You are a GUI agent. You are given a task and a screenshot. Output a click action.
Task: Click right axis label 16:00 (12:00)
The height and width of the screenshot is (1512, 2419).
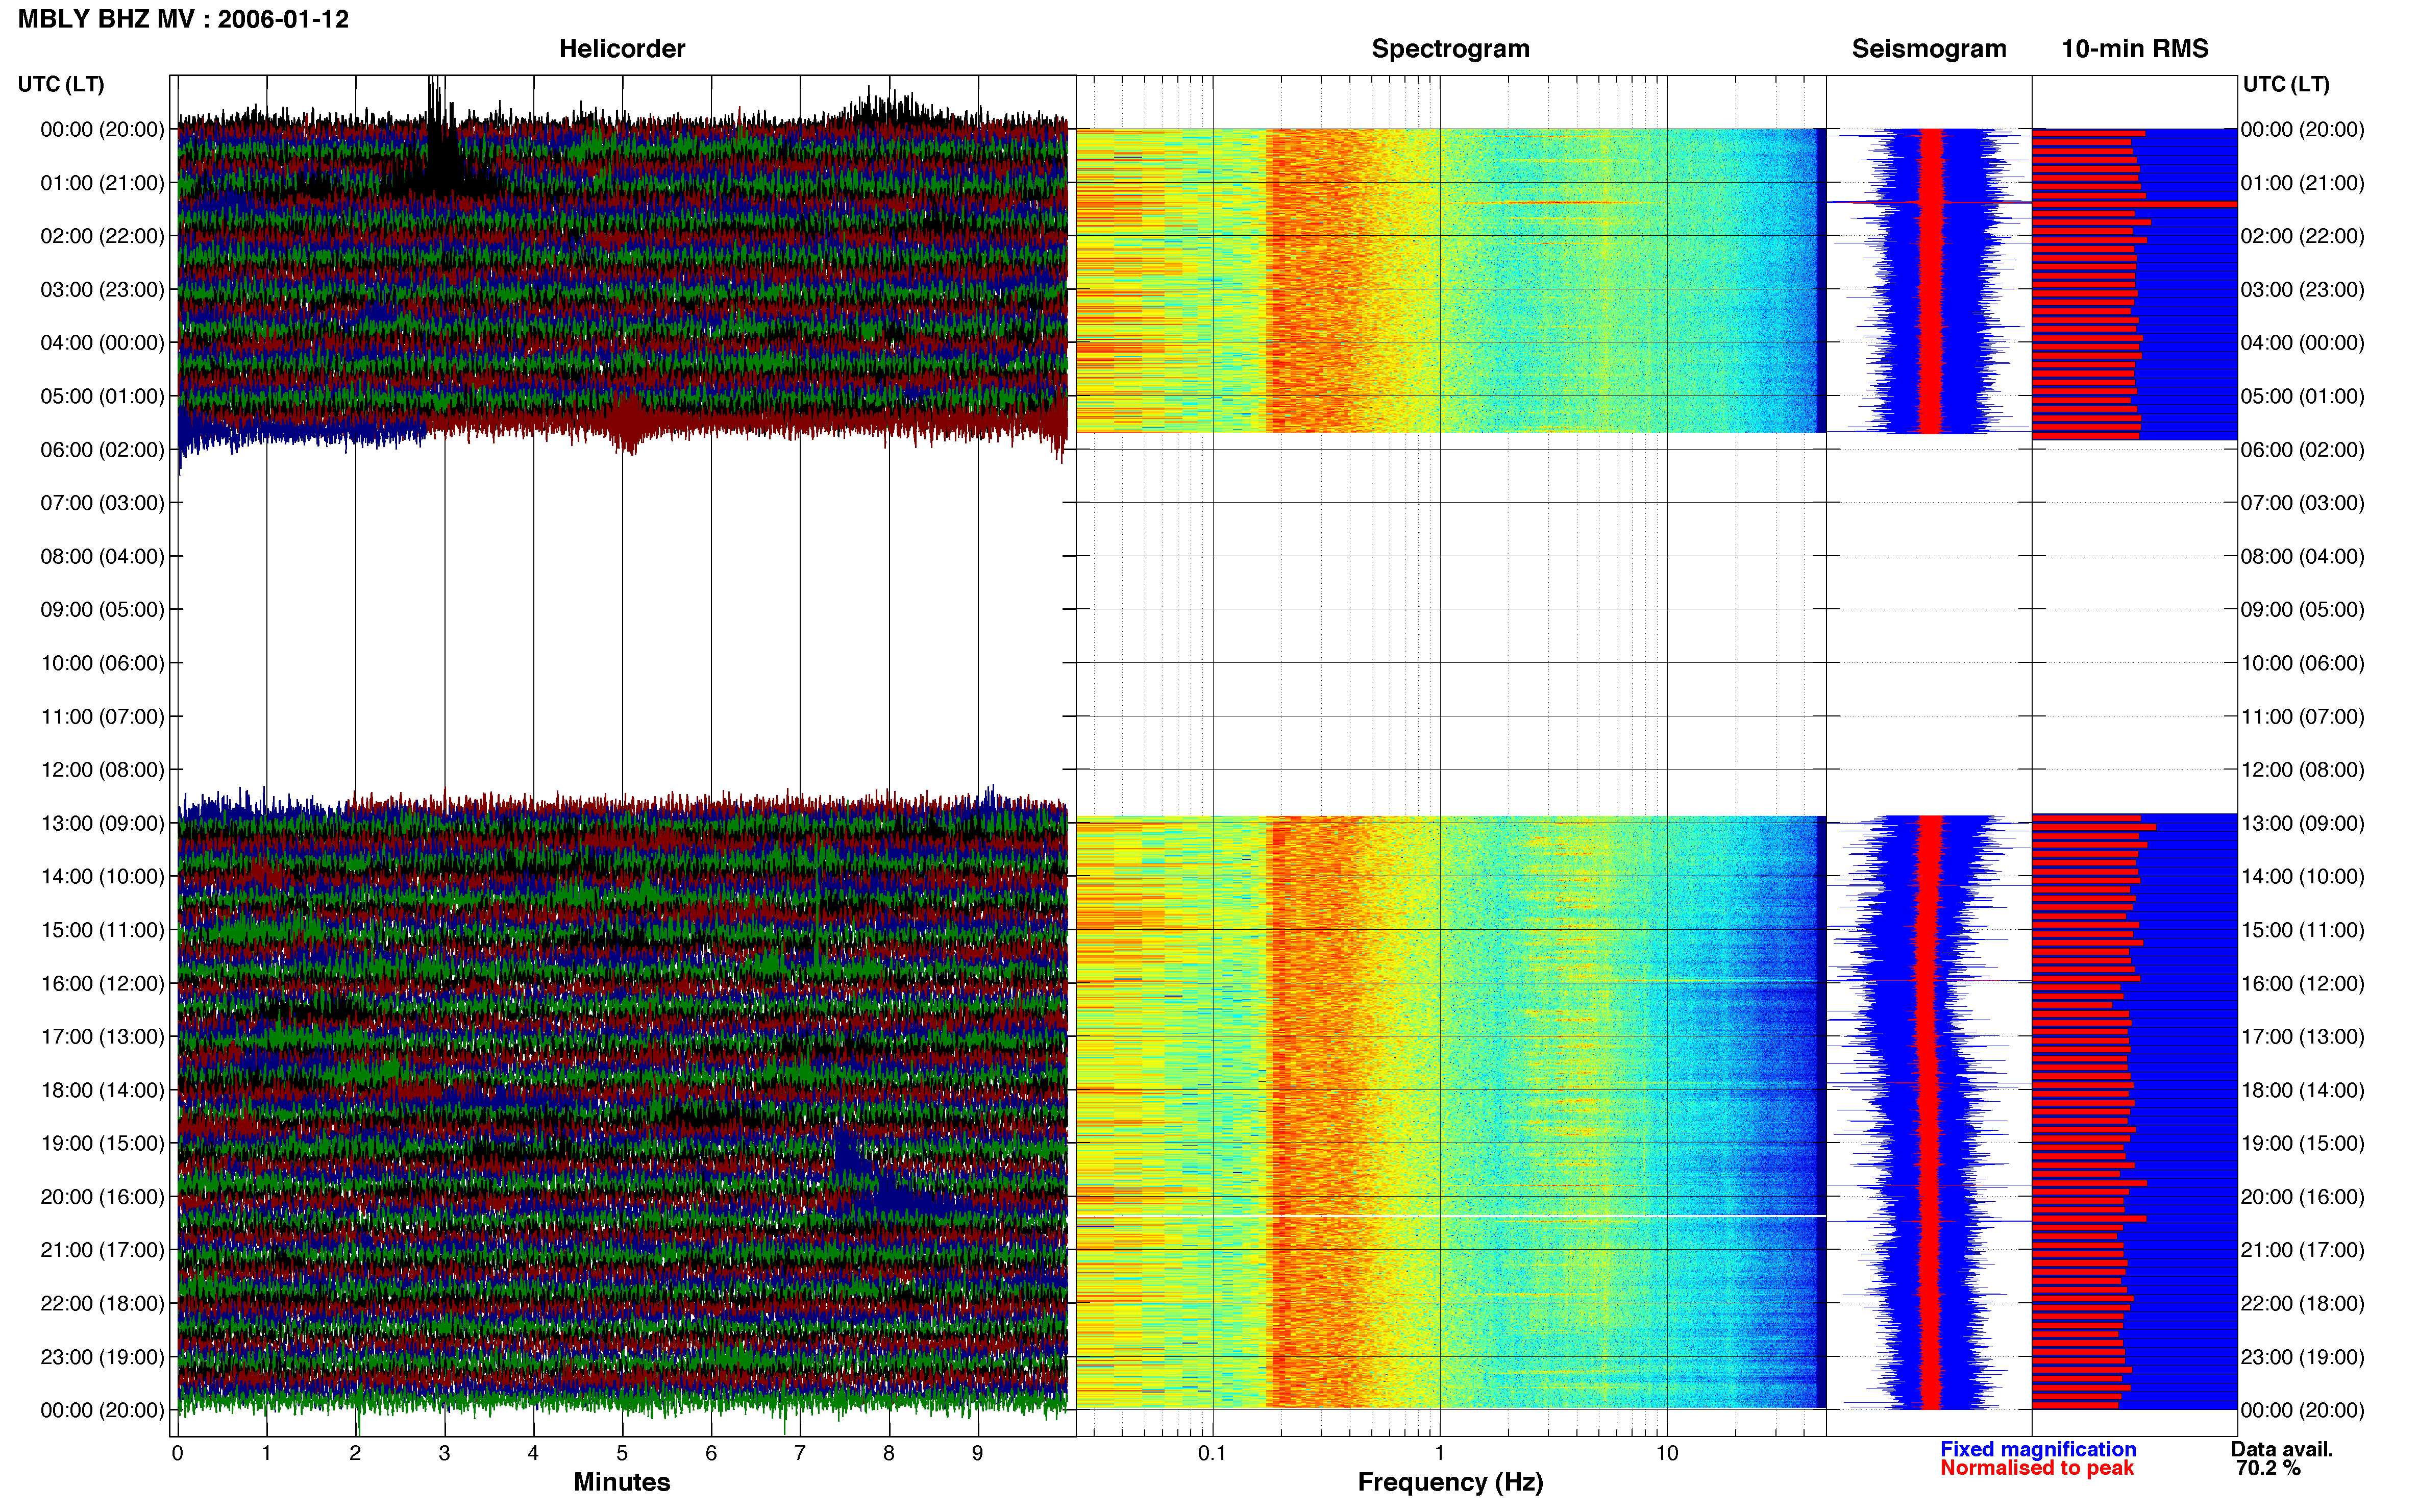coord(2303,983)
